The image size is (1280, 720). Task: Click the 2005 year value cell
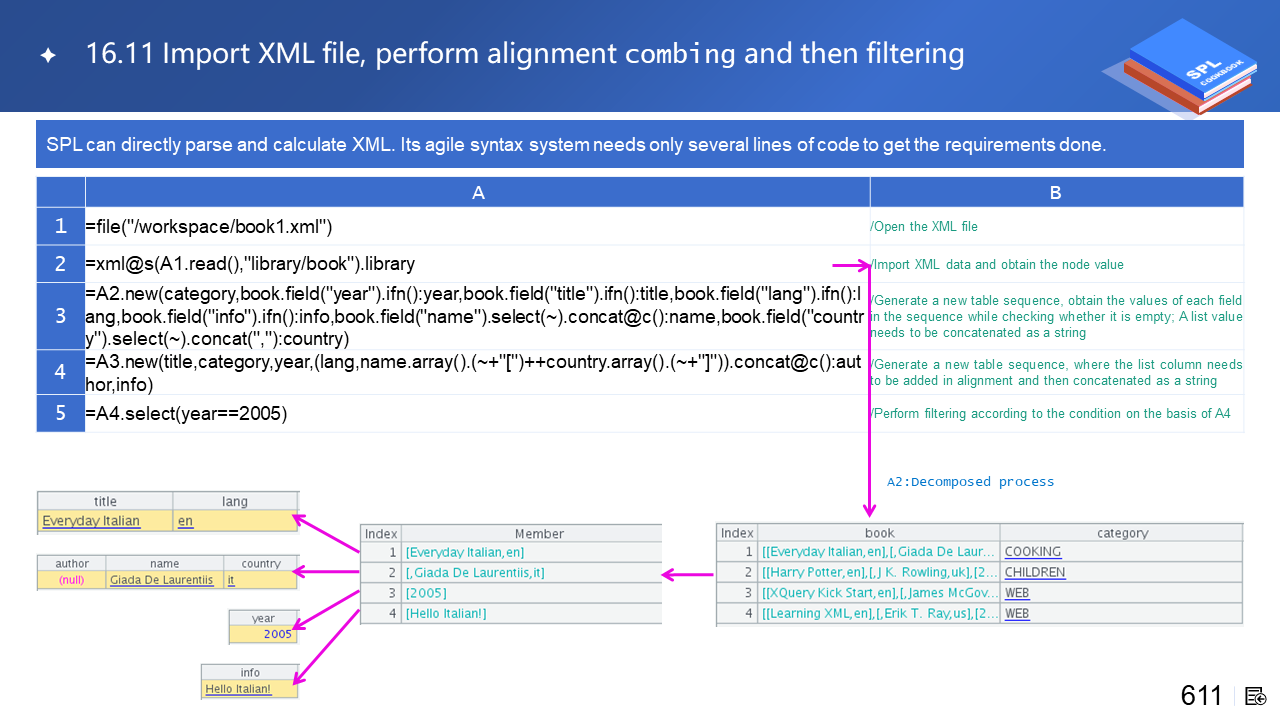coord(264,635)
